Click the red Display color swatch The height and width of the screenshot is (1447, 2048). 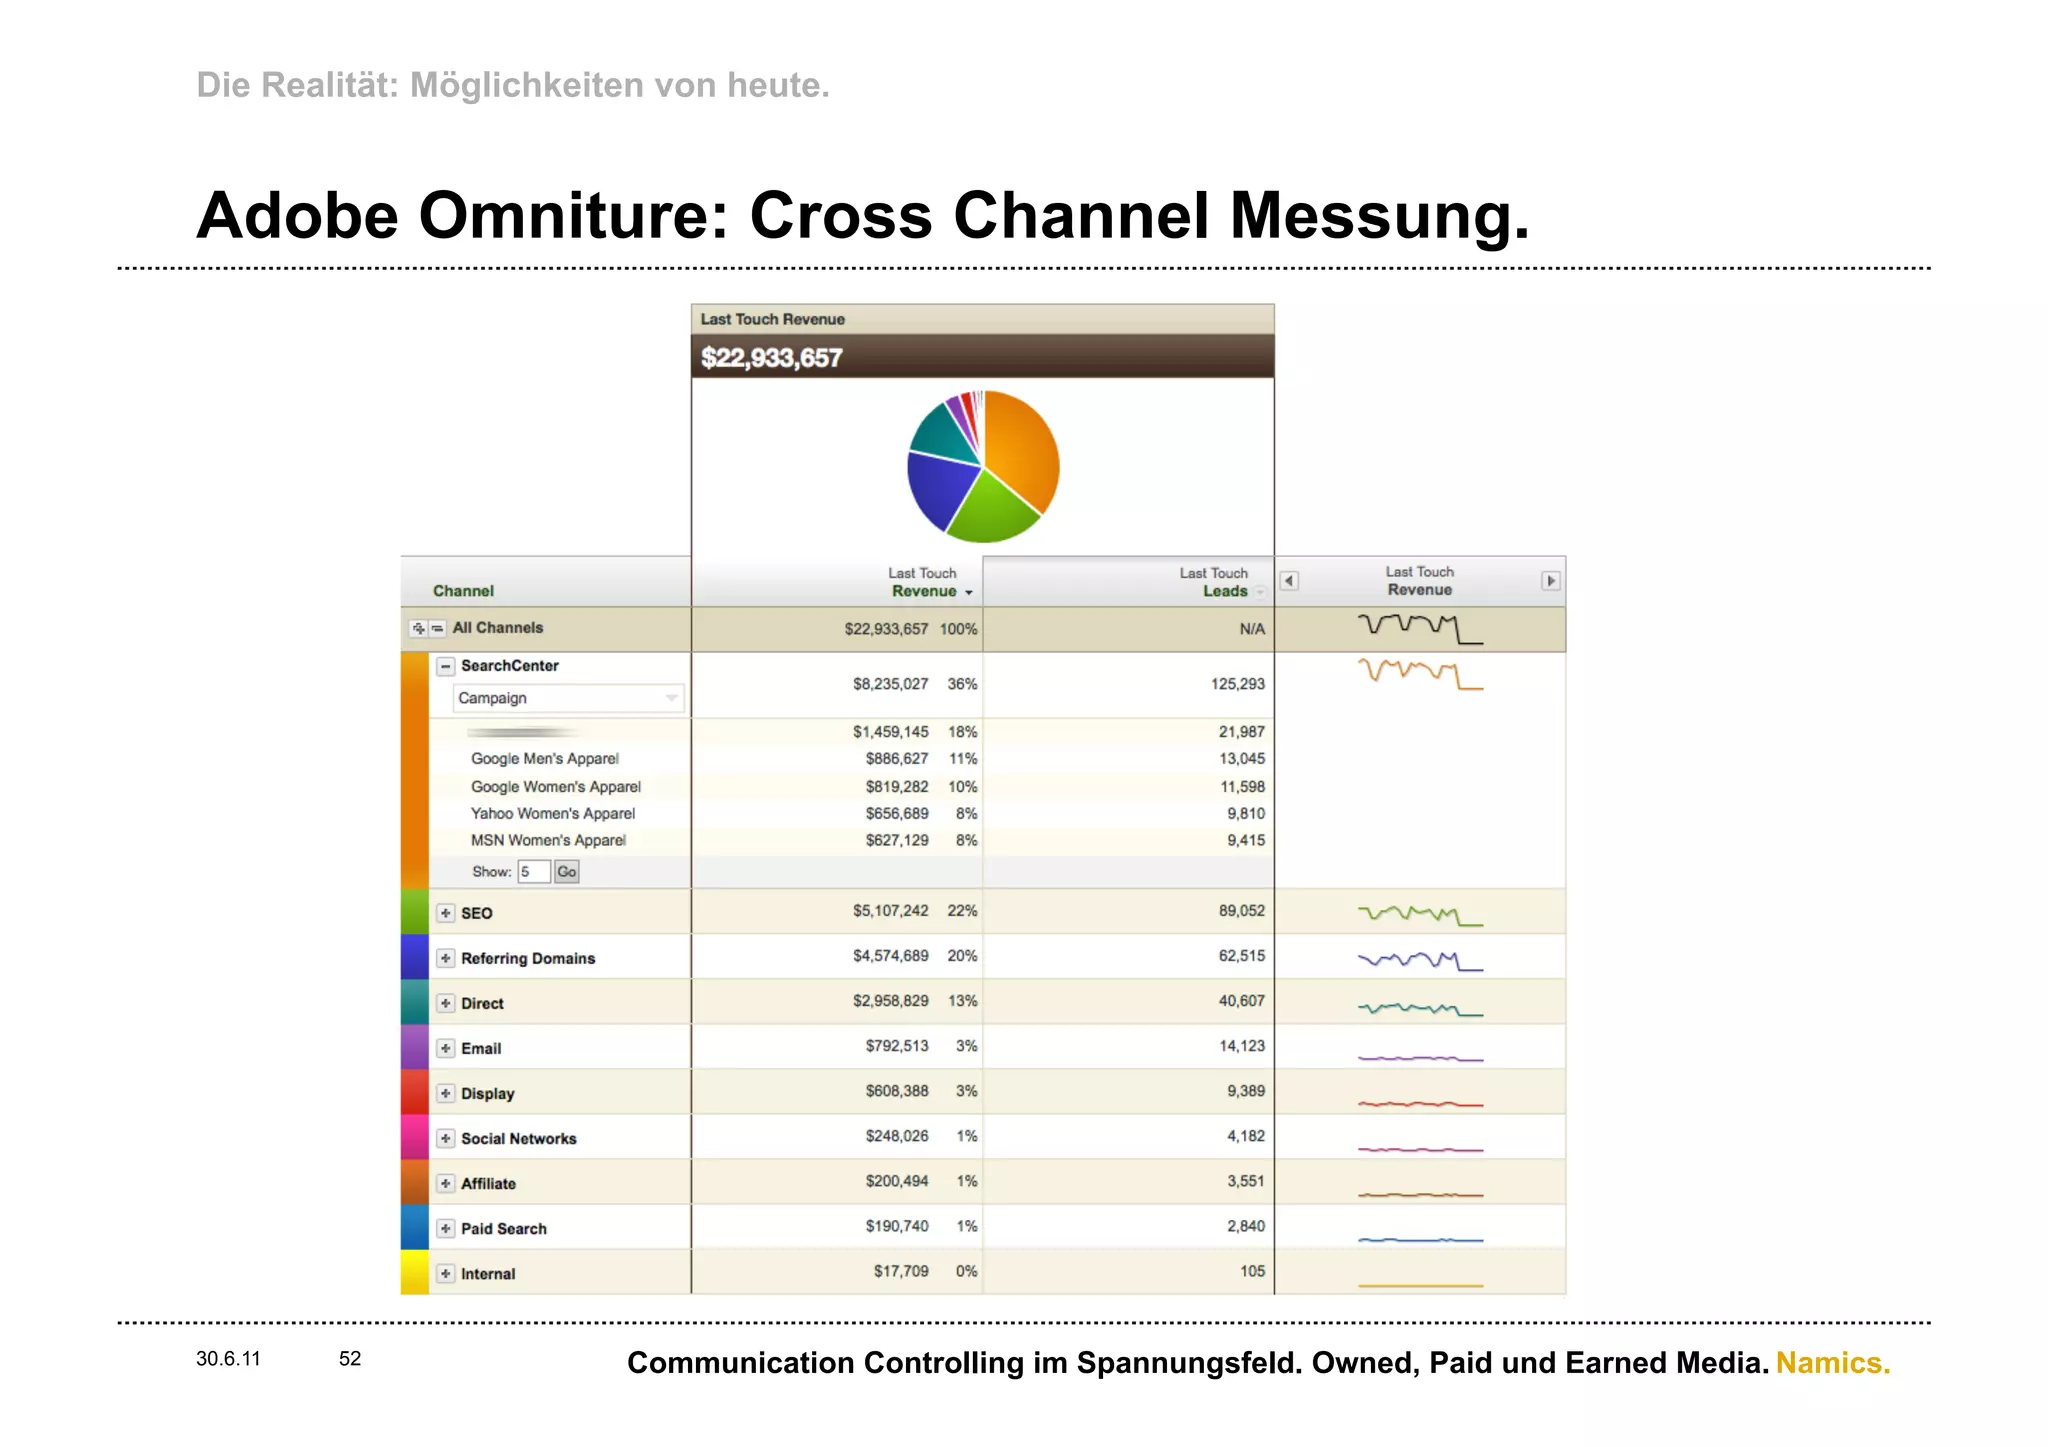[x=415, y=1091]
